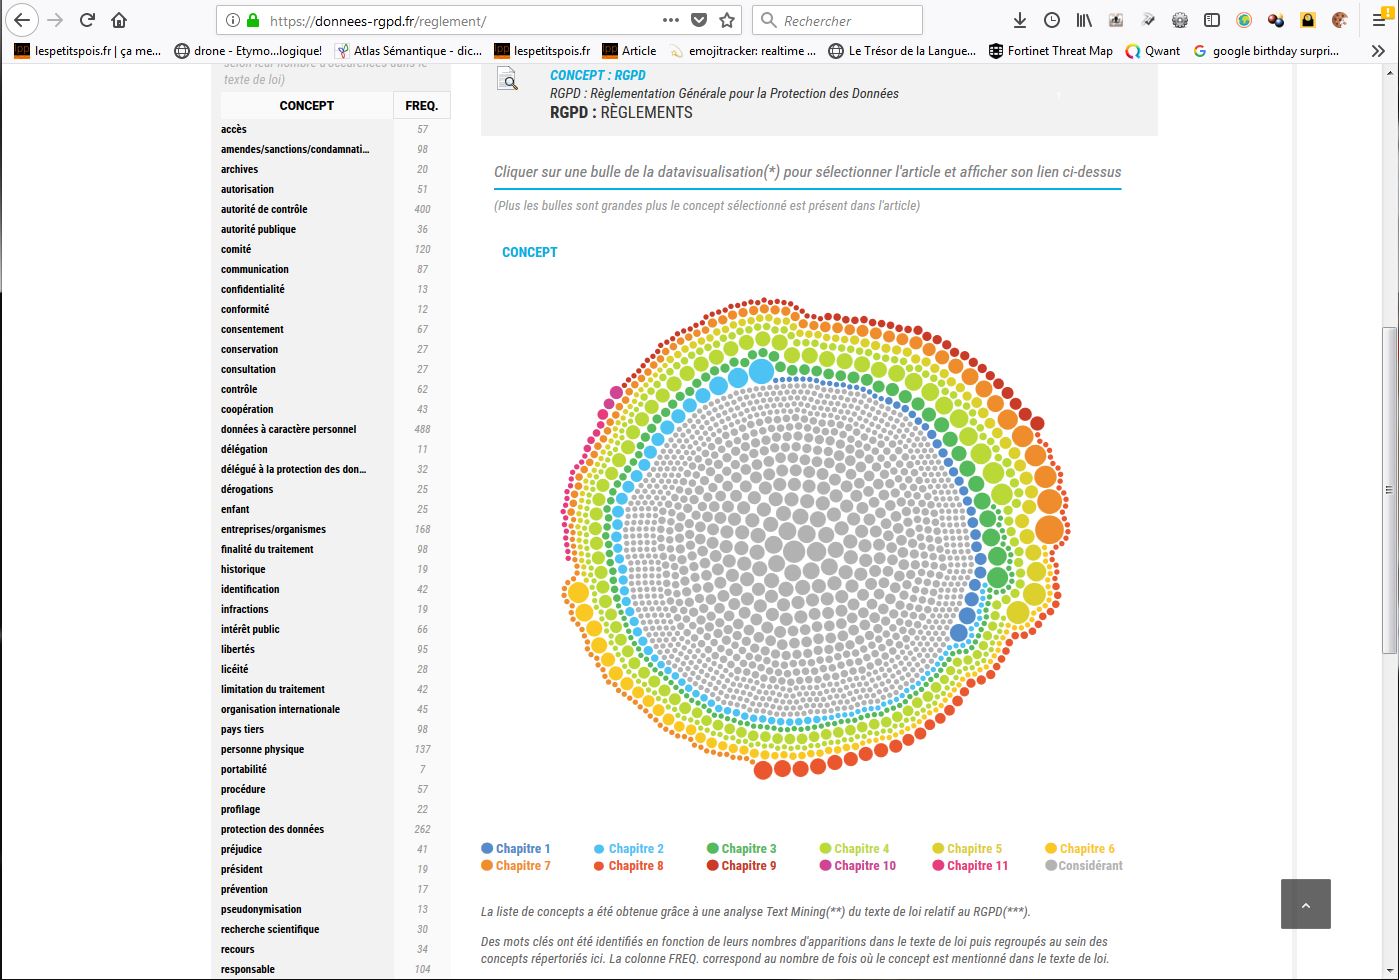Show site information for the green padlock

pyautogui.click(x=252, y=20)
